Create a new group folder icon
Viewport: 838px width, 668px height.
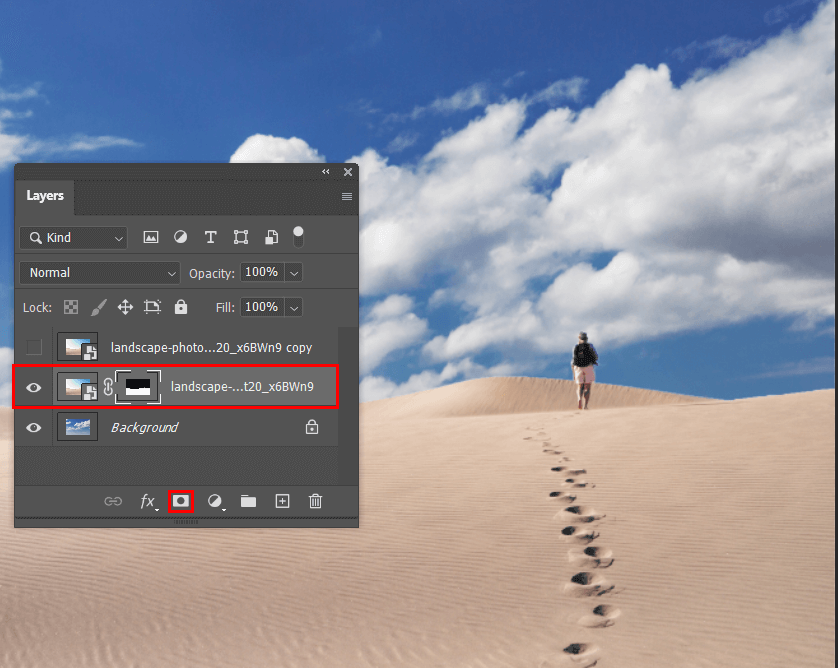(x=248, y=501)
